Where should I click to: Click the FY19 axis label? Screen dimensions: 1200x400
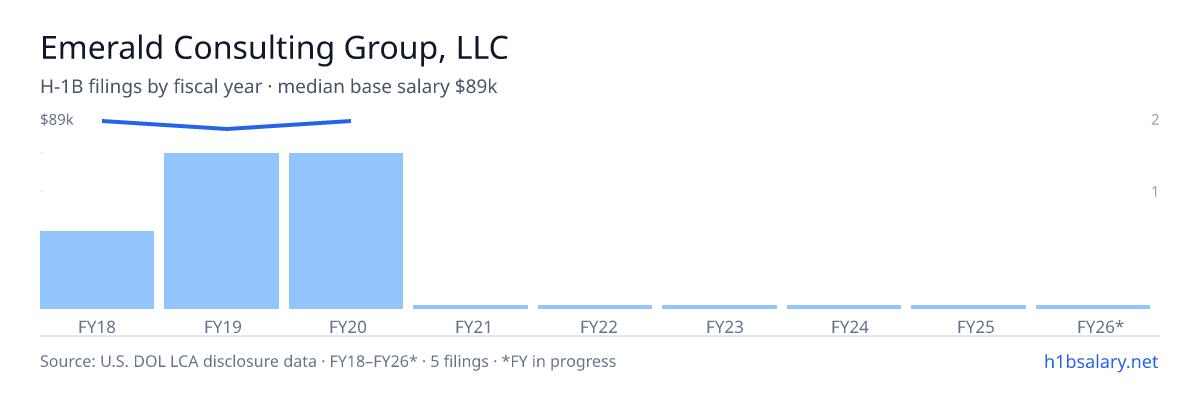click(x=222, y=327)
